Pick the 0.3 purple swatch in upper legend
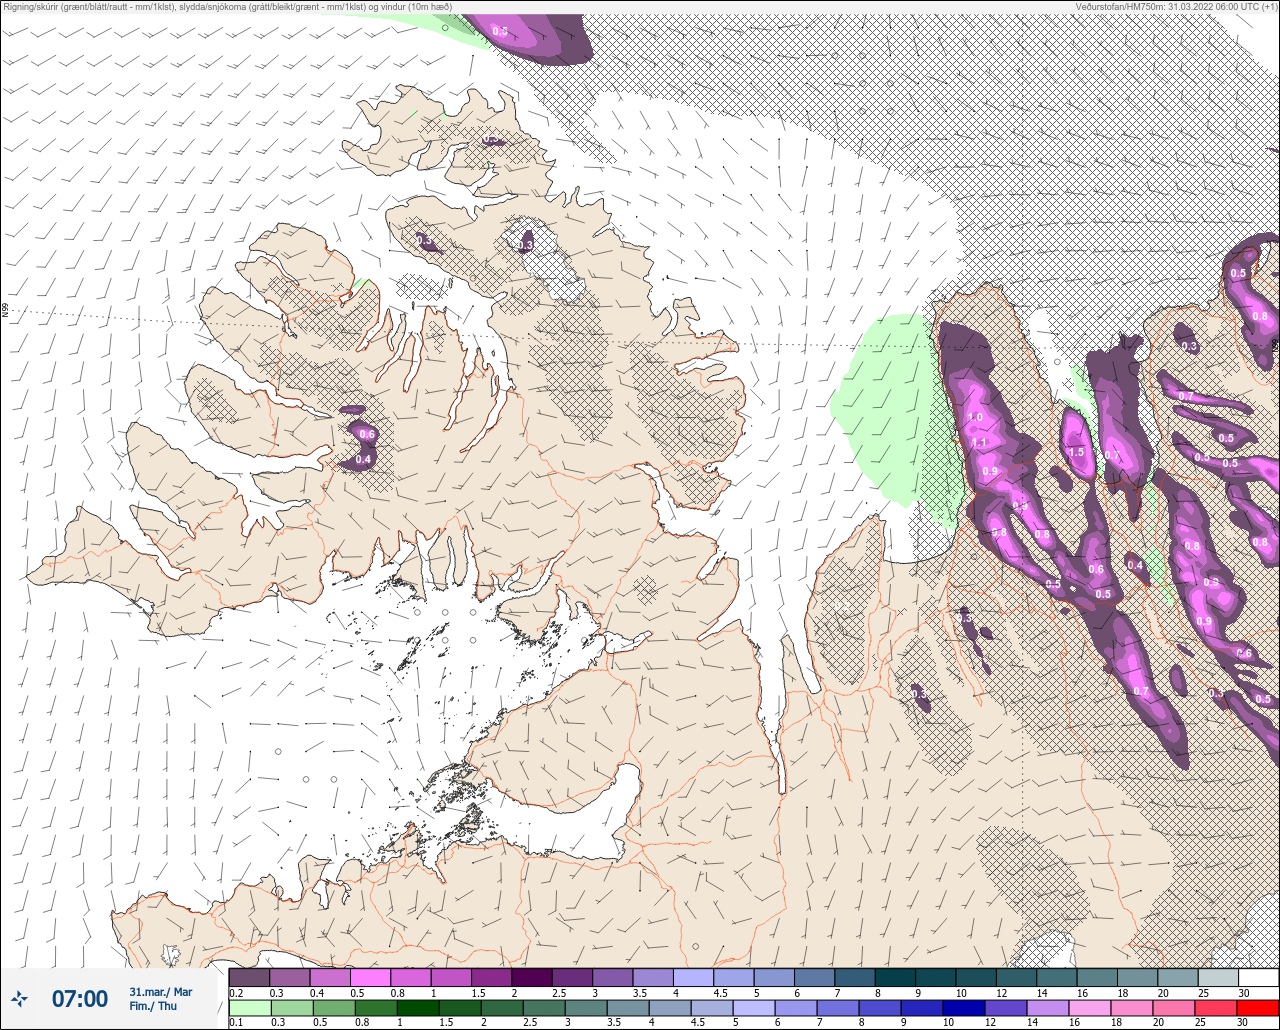The image size is (1280, 1030). pos(290,977)
